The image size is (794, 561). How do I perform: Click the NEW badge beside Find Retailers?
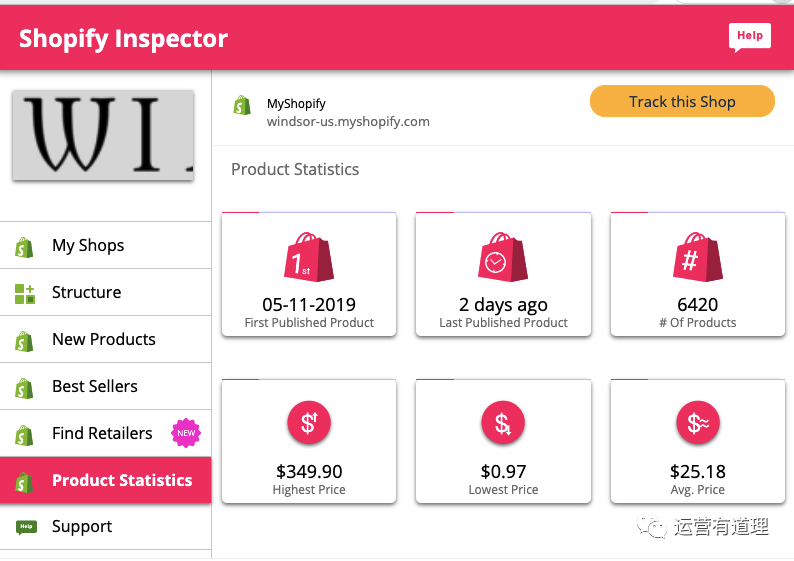(186, 432)
